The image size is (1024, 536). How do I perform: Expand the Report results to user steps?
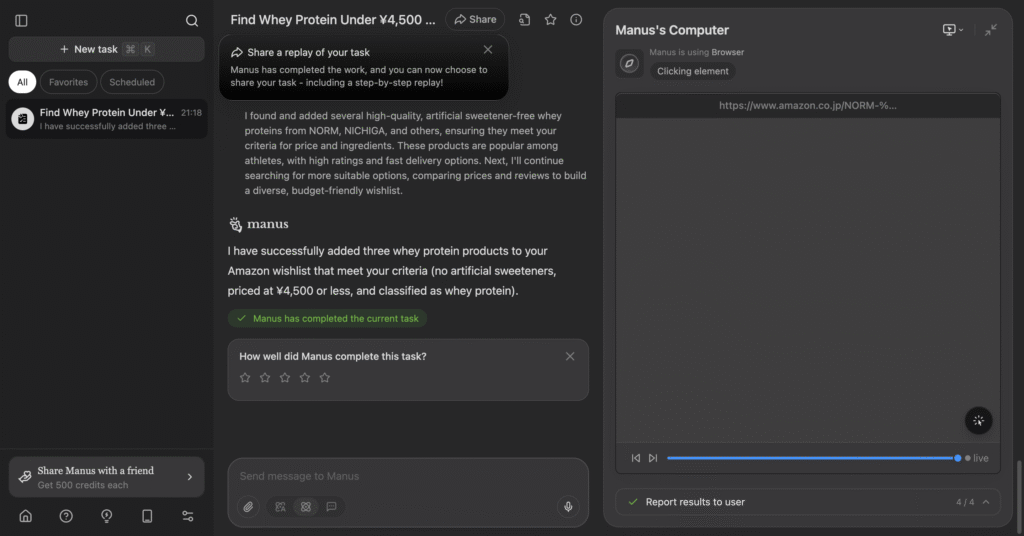pos(986,502)
